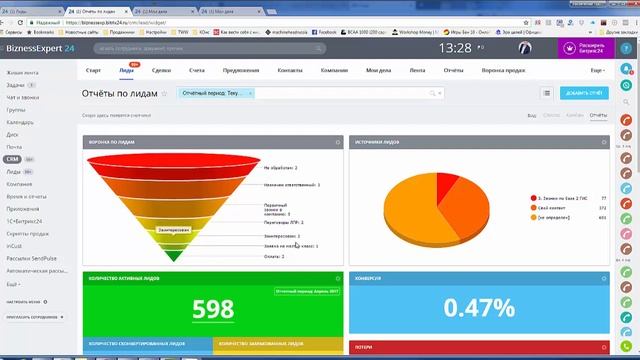
Task: Open Рассылки SendPulse in left sidebar
Action: point(31,259)
